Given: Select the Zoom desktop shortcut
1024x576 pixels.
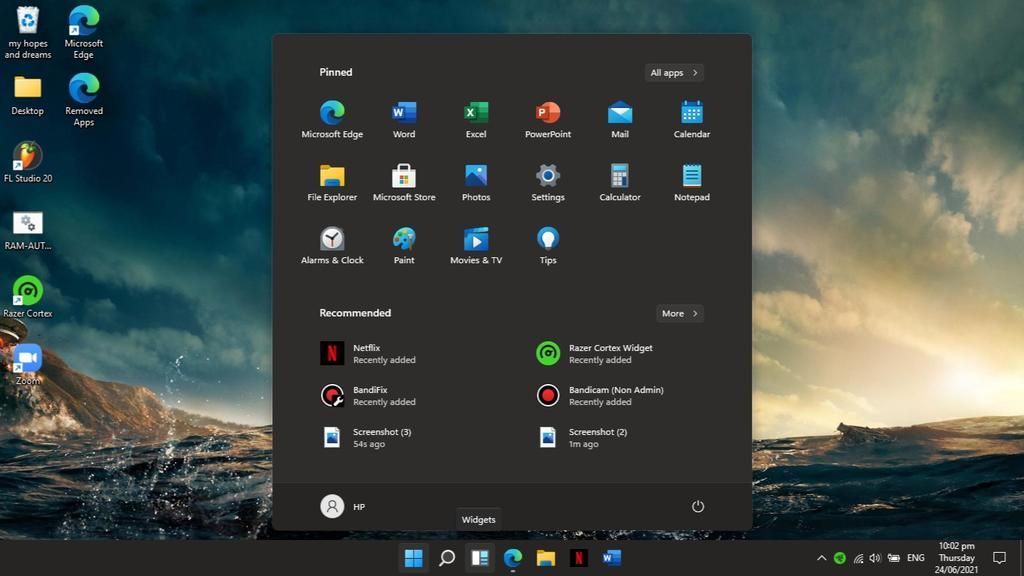Looking at the screenshot, I should point(27,365).
